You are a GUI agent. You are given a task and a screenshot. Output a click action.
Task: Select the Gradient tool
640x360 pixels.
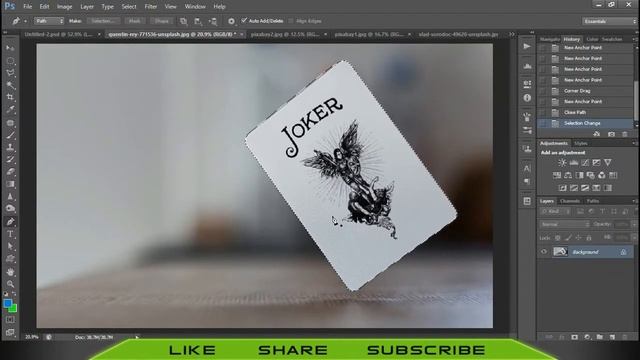point(10,184)
